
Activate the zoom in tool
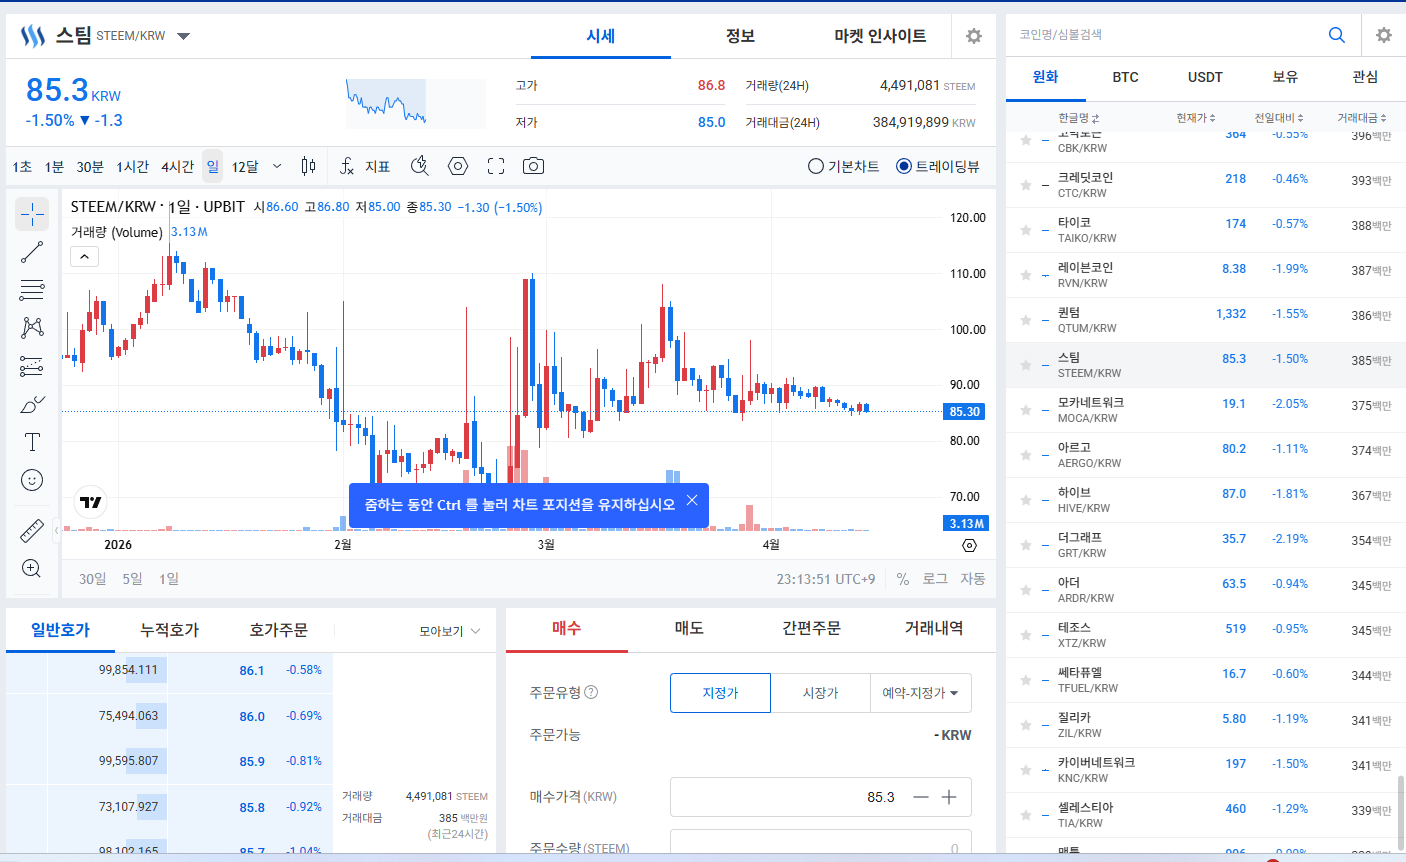32,568
